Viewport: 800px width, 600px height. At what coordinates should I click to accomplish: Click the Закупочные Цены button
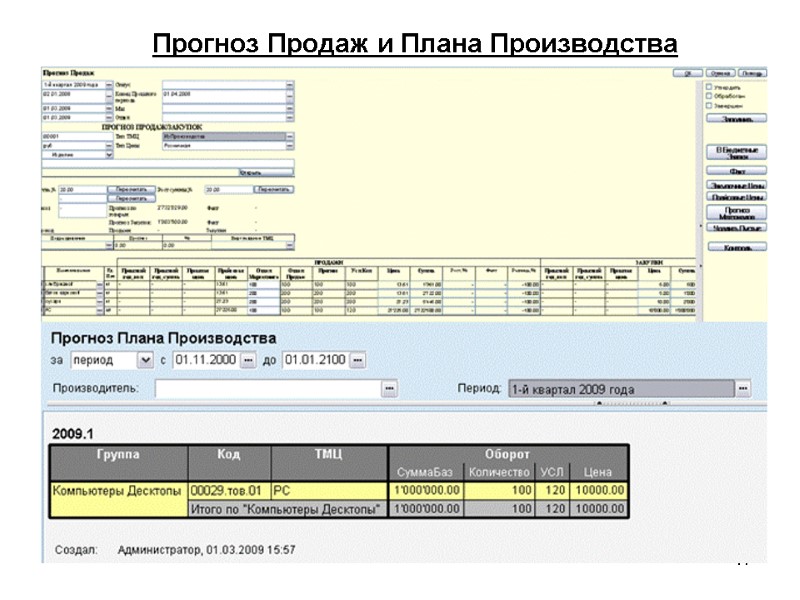tap(737, 185)
